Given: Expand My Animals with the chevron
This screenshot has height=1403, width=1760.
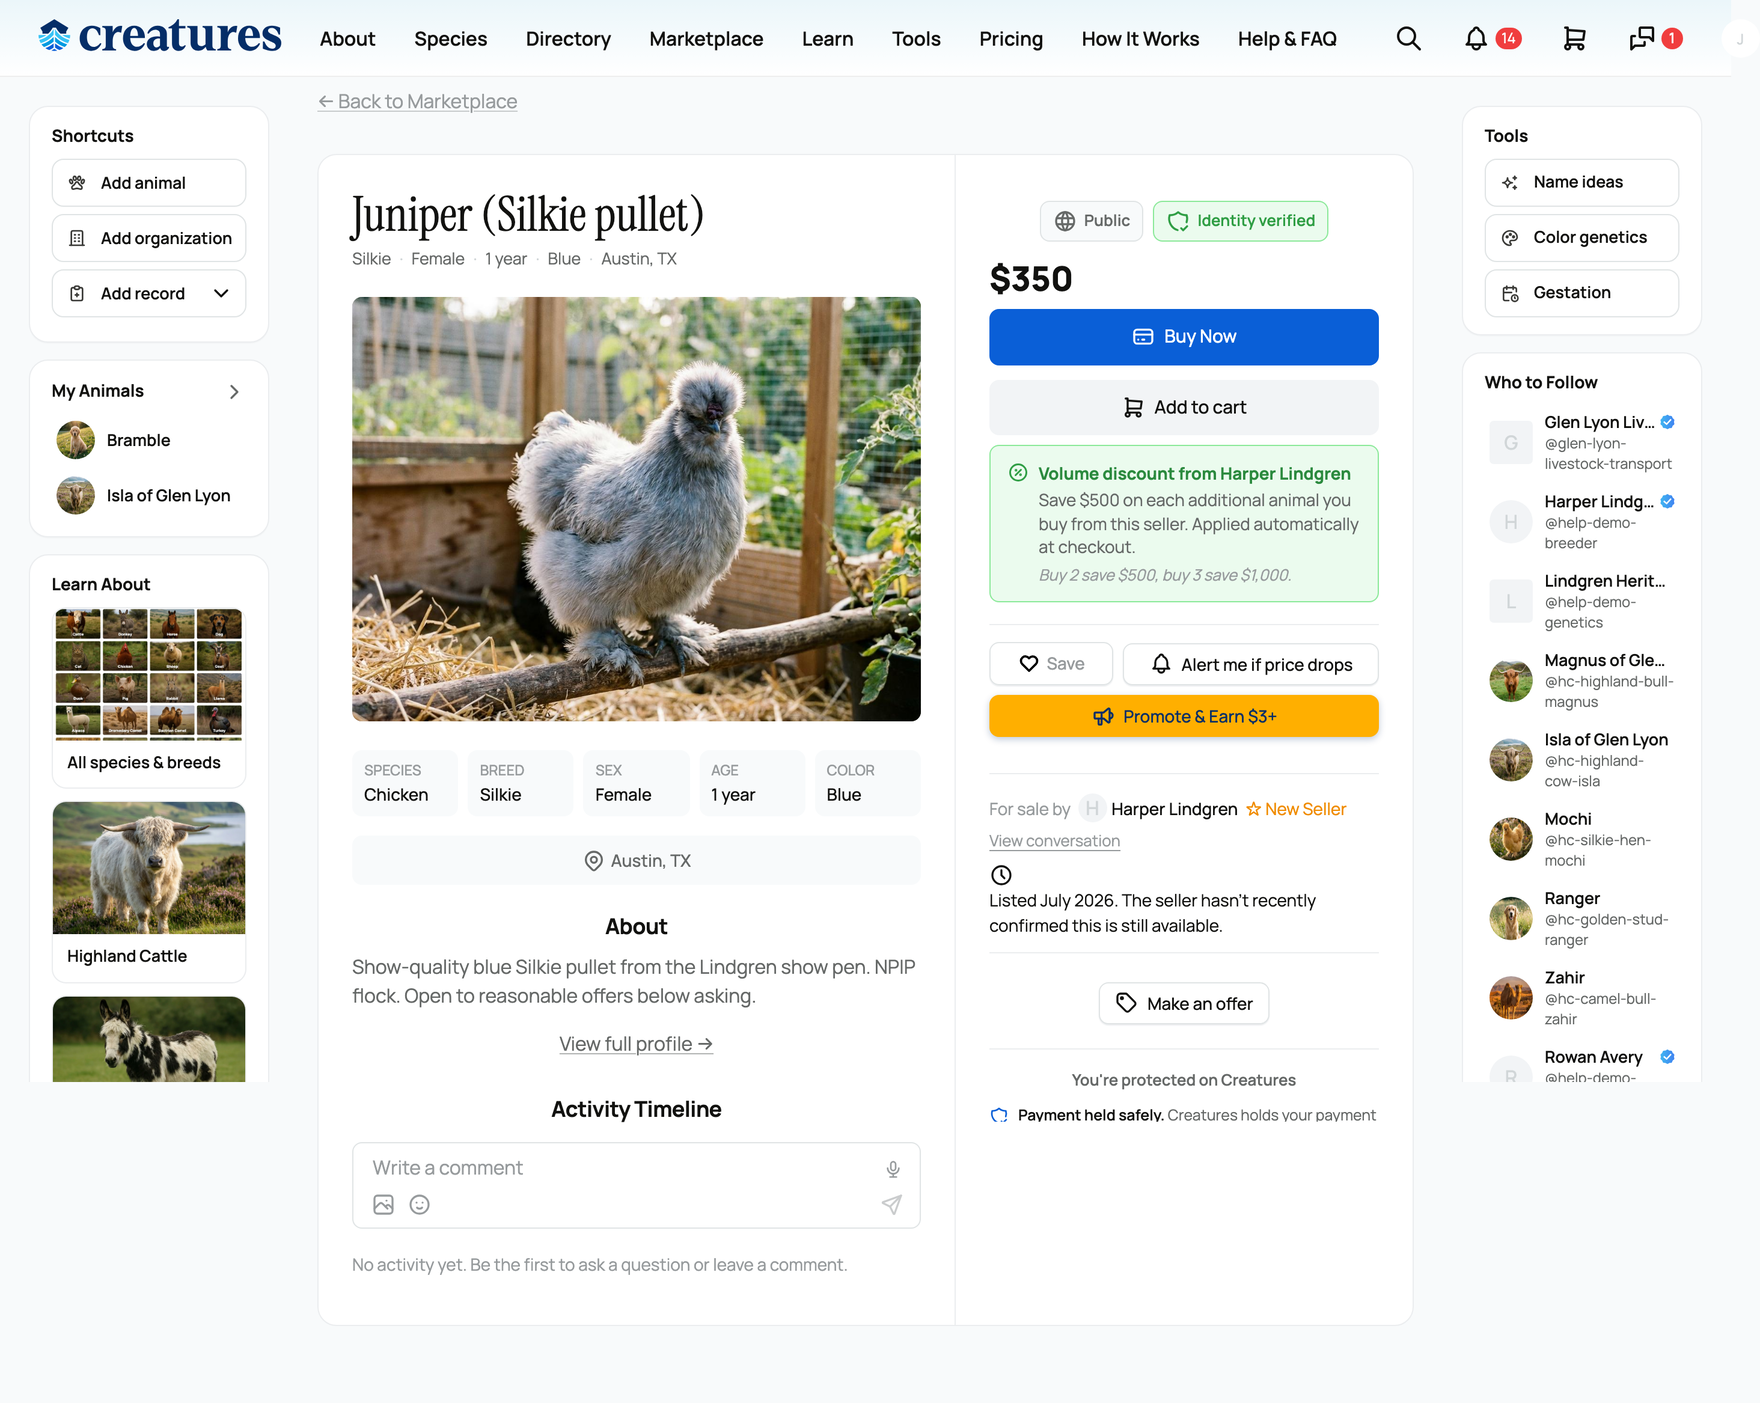Looking at the screenshot, I should coord(234,392).
